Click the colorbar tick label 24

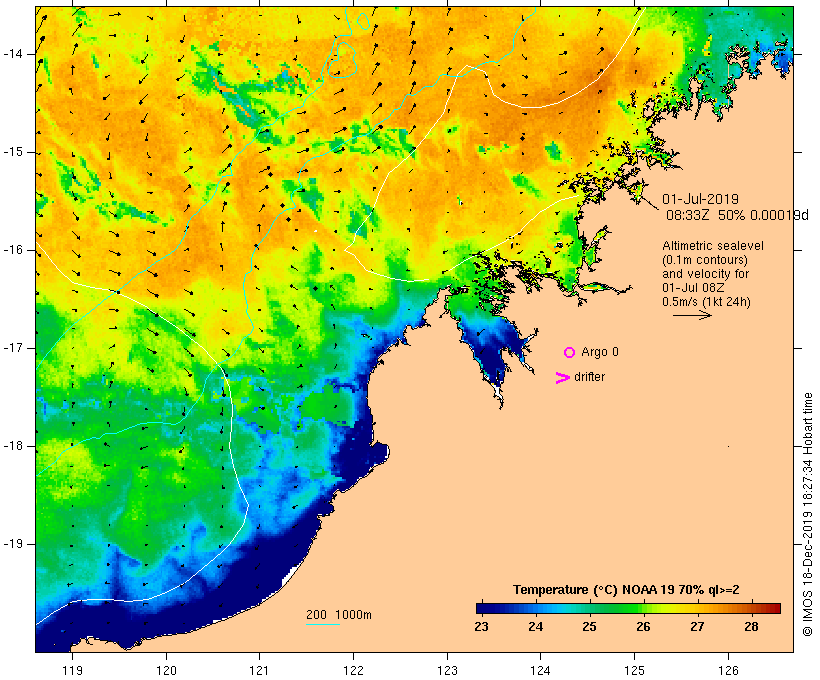[535, 627]
